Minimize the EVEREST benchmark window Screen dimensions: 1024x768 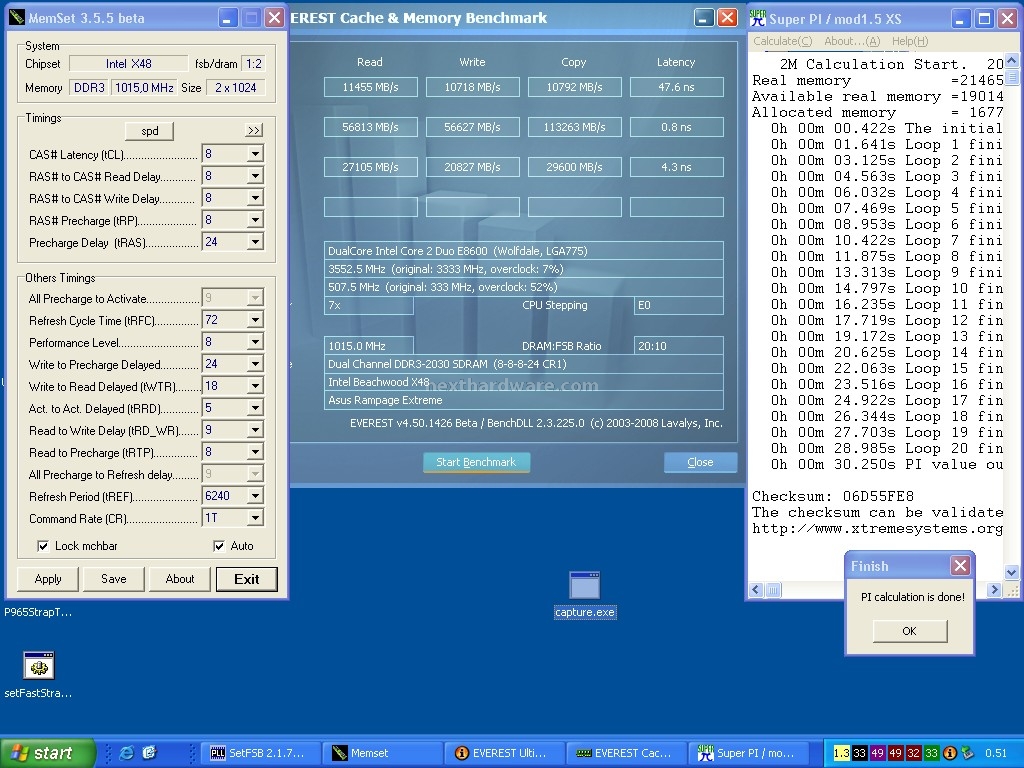tap(703, 18)
